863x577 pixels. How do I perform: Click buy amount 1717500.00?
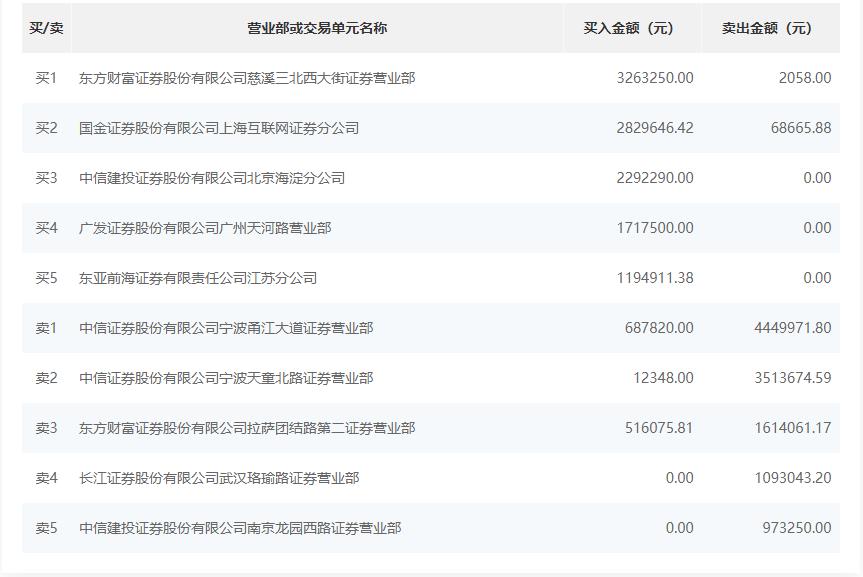(x=655, y=228)
